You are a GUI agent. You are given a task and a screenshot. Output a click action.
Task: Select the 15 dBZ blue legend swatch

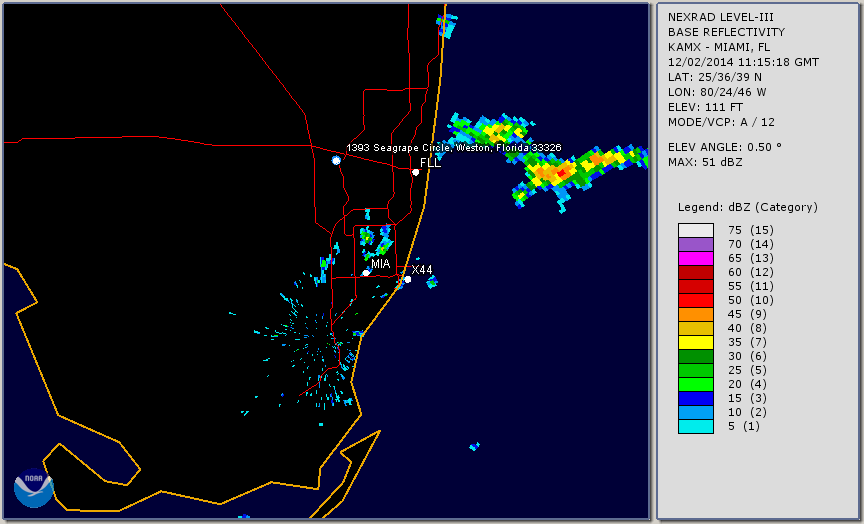[696, 398]
